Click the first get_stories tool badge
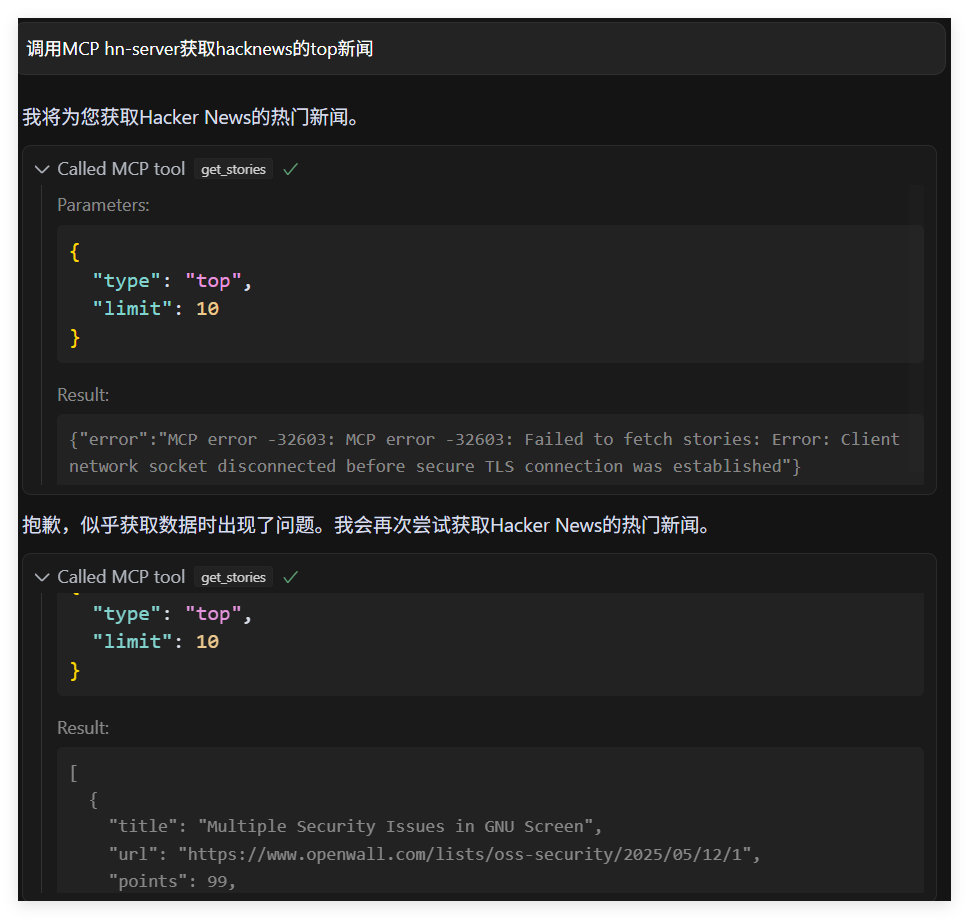969x919 pixels. 233,169
